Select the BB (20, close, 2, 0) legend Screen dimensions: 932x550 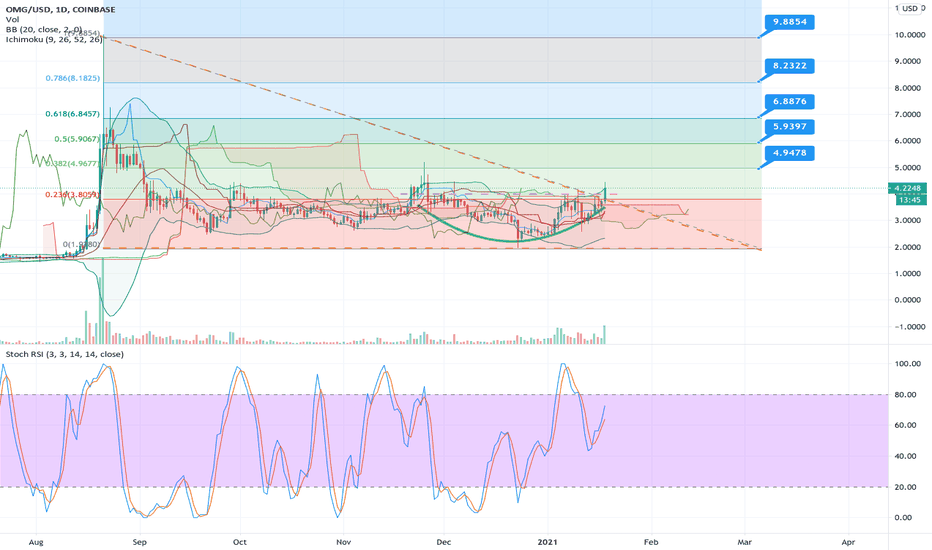(x=44, y=29)
